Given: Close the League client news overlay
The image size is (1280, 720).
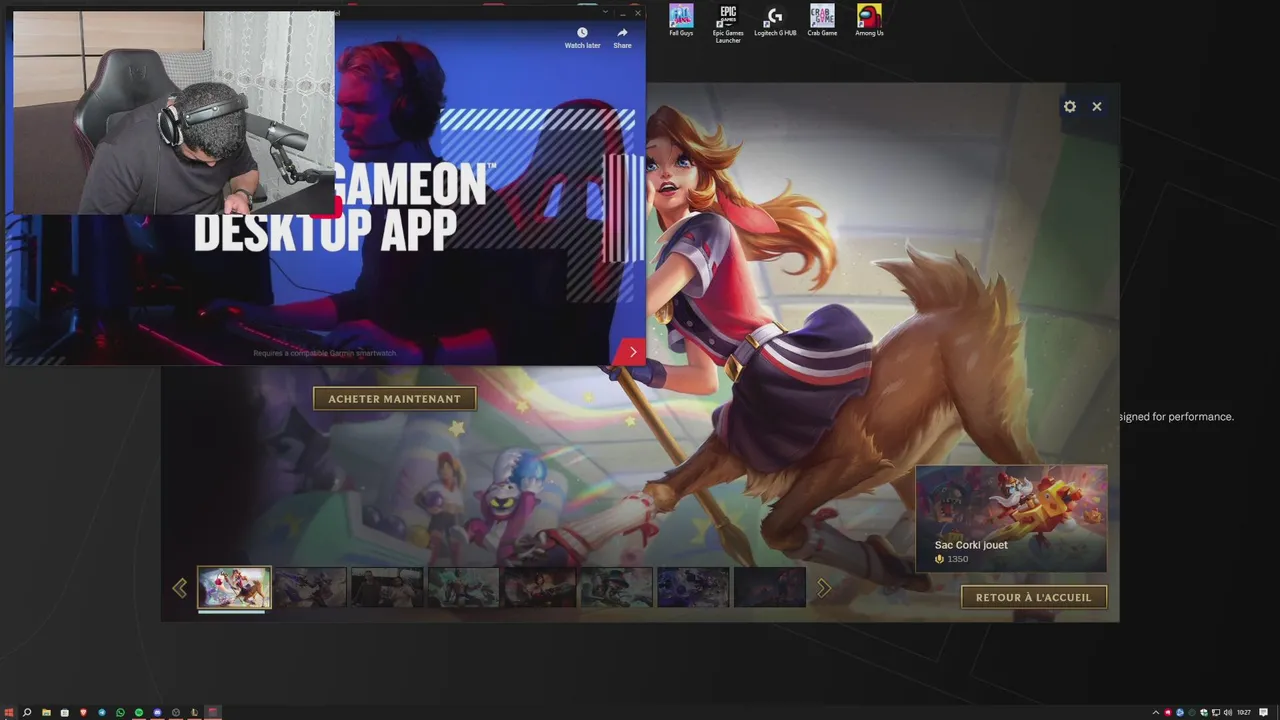Looking at the screenshot, I should click(1097, 106).
